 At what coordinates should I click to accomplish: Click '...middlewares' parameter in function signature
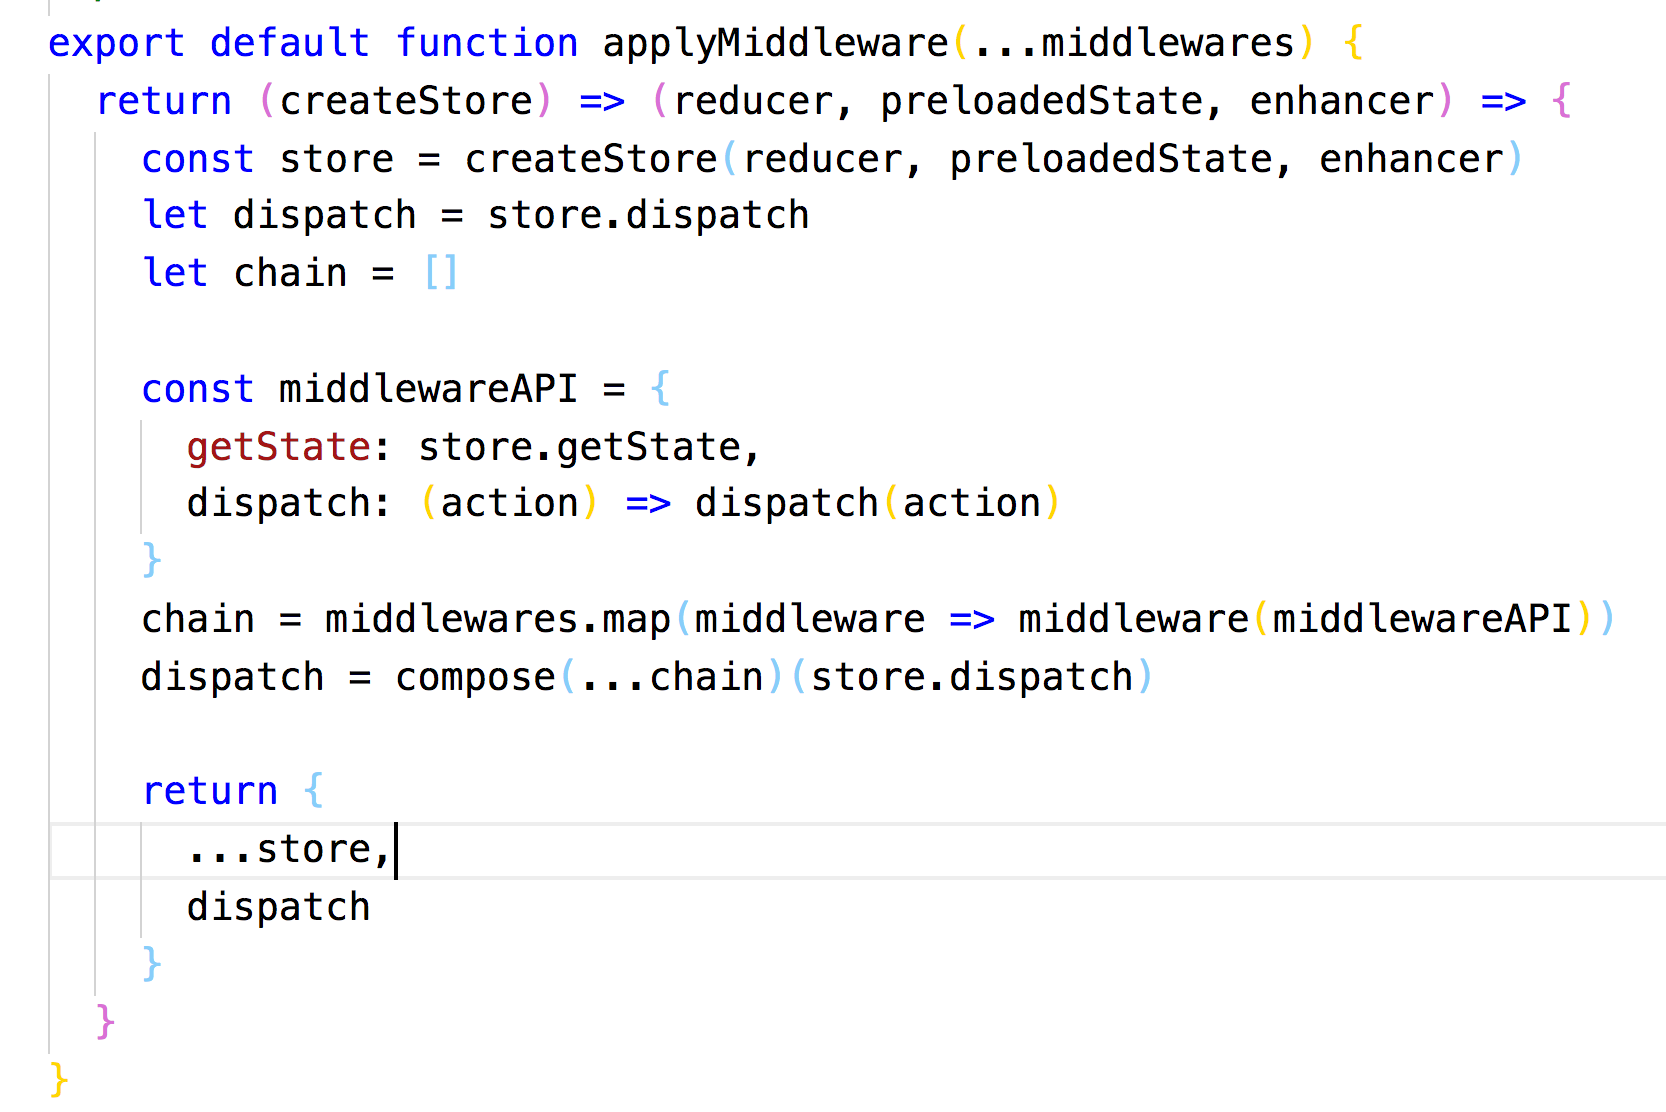1134,43
